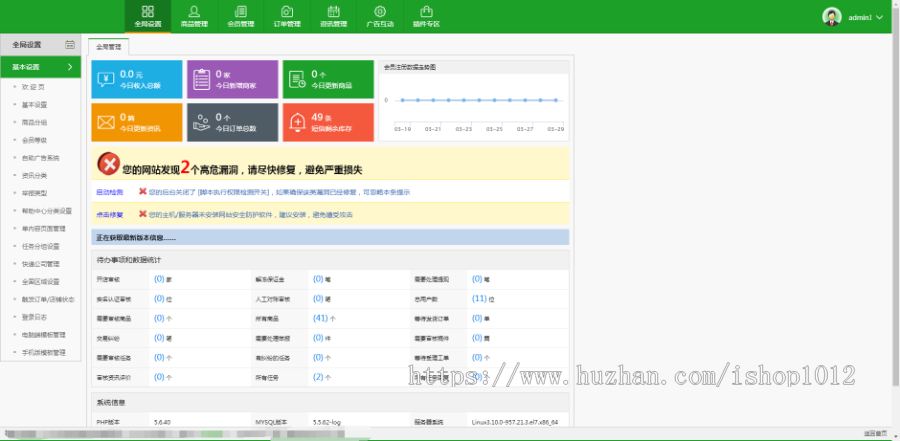Viewport: 900px width, 441px height.
Task: Switch to the 全局管理 tab
Action: tap(108, 47)
